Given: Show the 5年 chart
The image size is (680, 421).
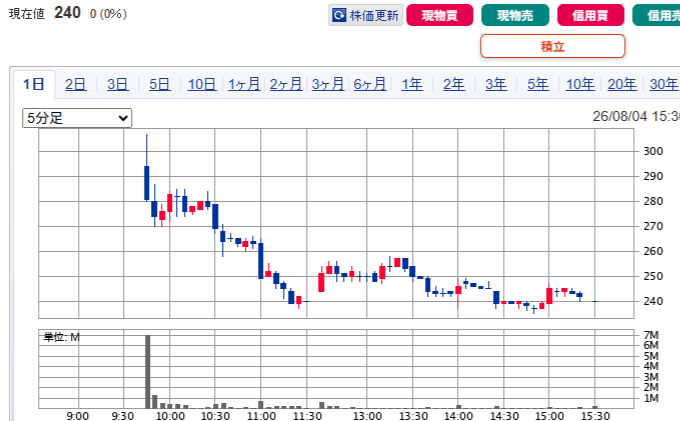Looking at the screenshot, I should 538,84.
